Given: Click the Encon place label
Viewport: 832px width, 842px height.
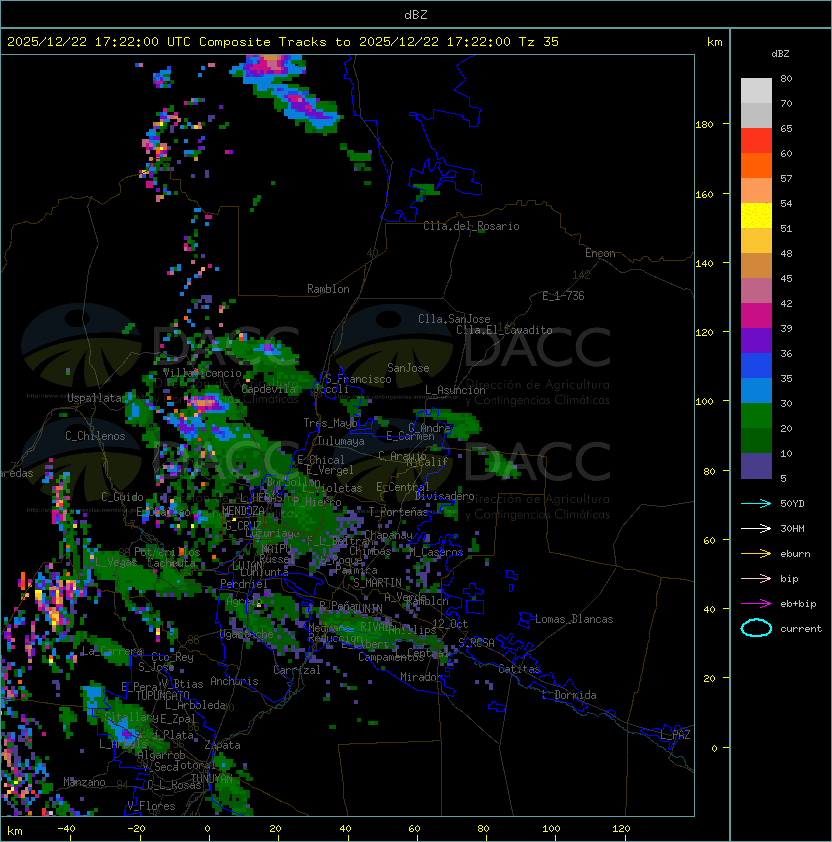Looking at the screenshot, I should [600, 253].
